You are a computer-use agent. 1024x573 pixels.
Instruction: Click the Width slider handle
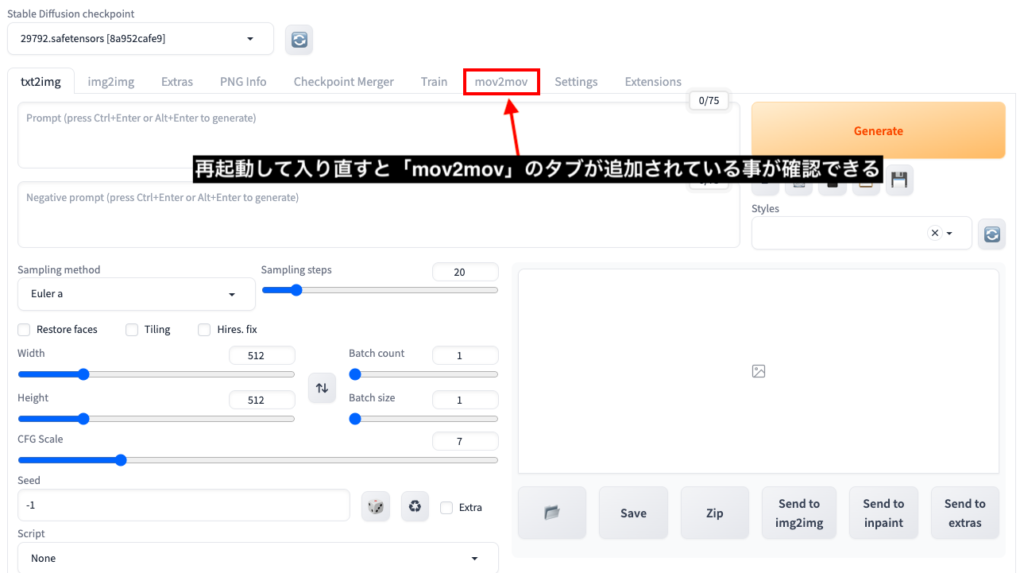tap(84, 374)
